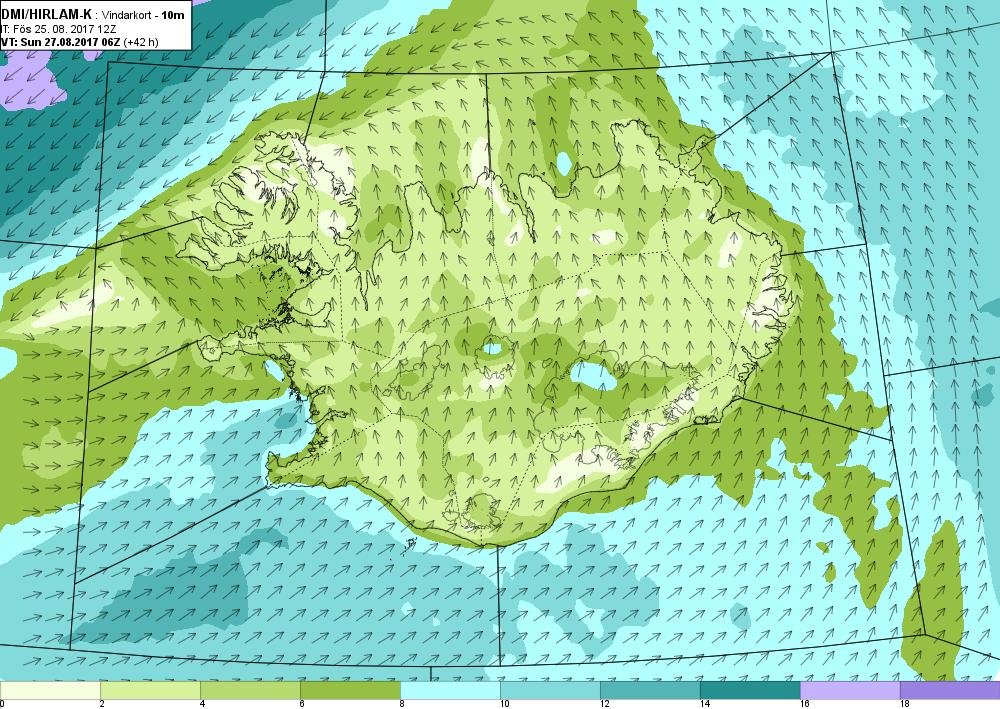Click the legend value '14'
Viewport: 1000px width, 709px height.
click(x=705, y=704)
